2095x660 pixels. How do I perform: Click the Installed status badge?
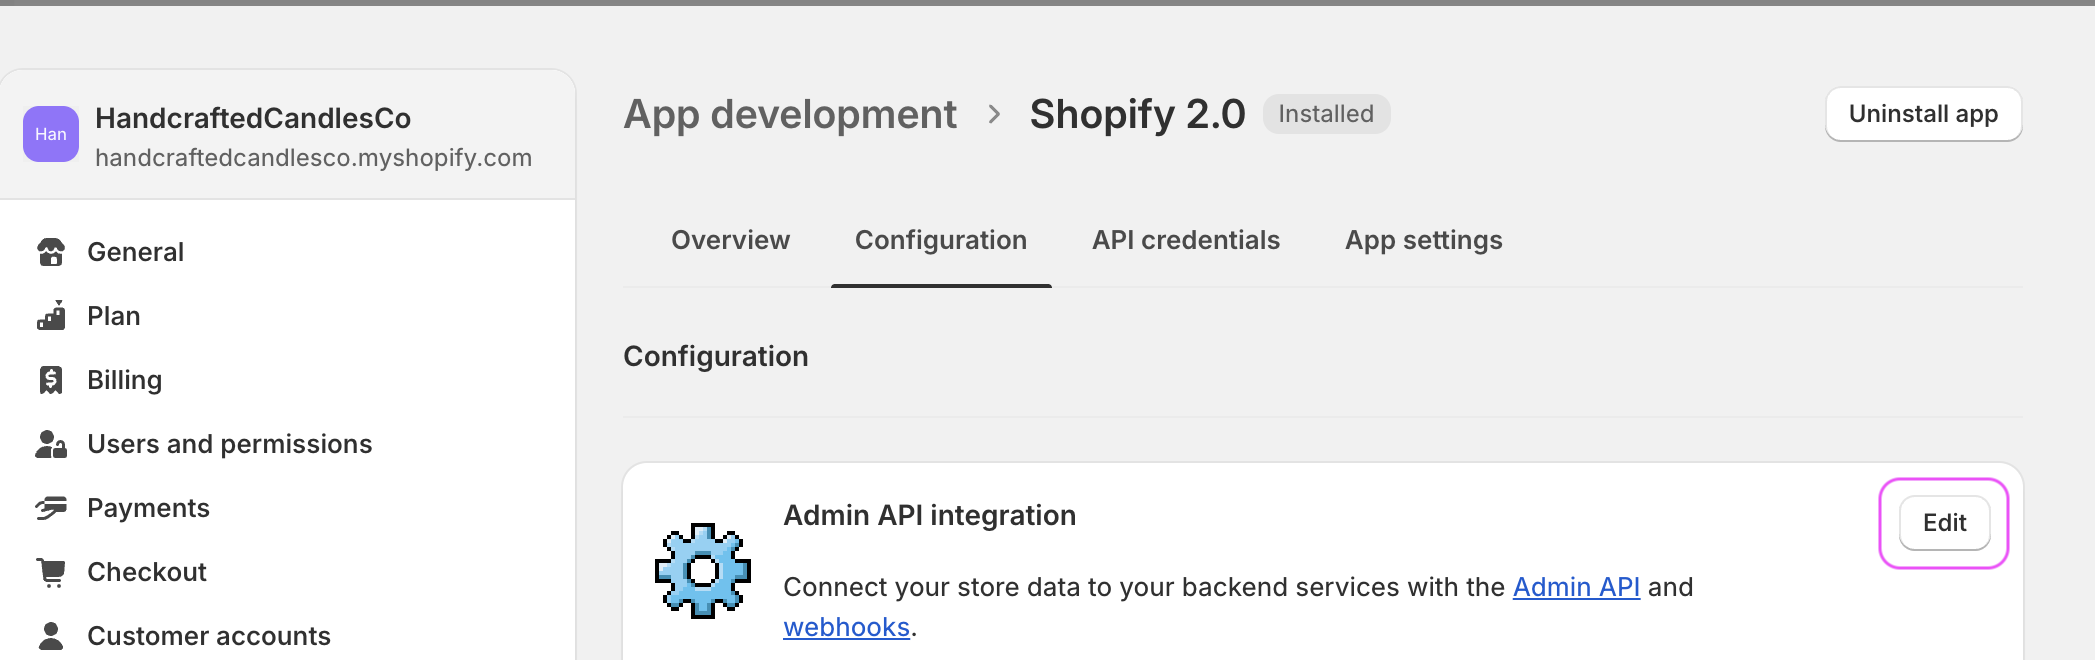point(1325,114)
